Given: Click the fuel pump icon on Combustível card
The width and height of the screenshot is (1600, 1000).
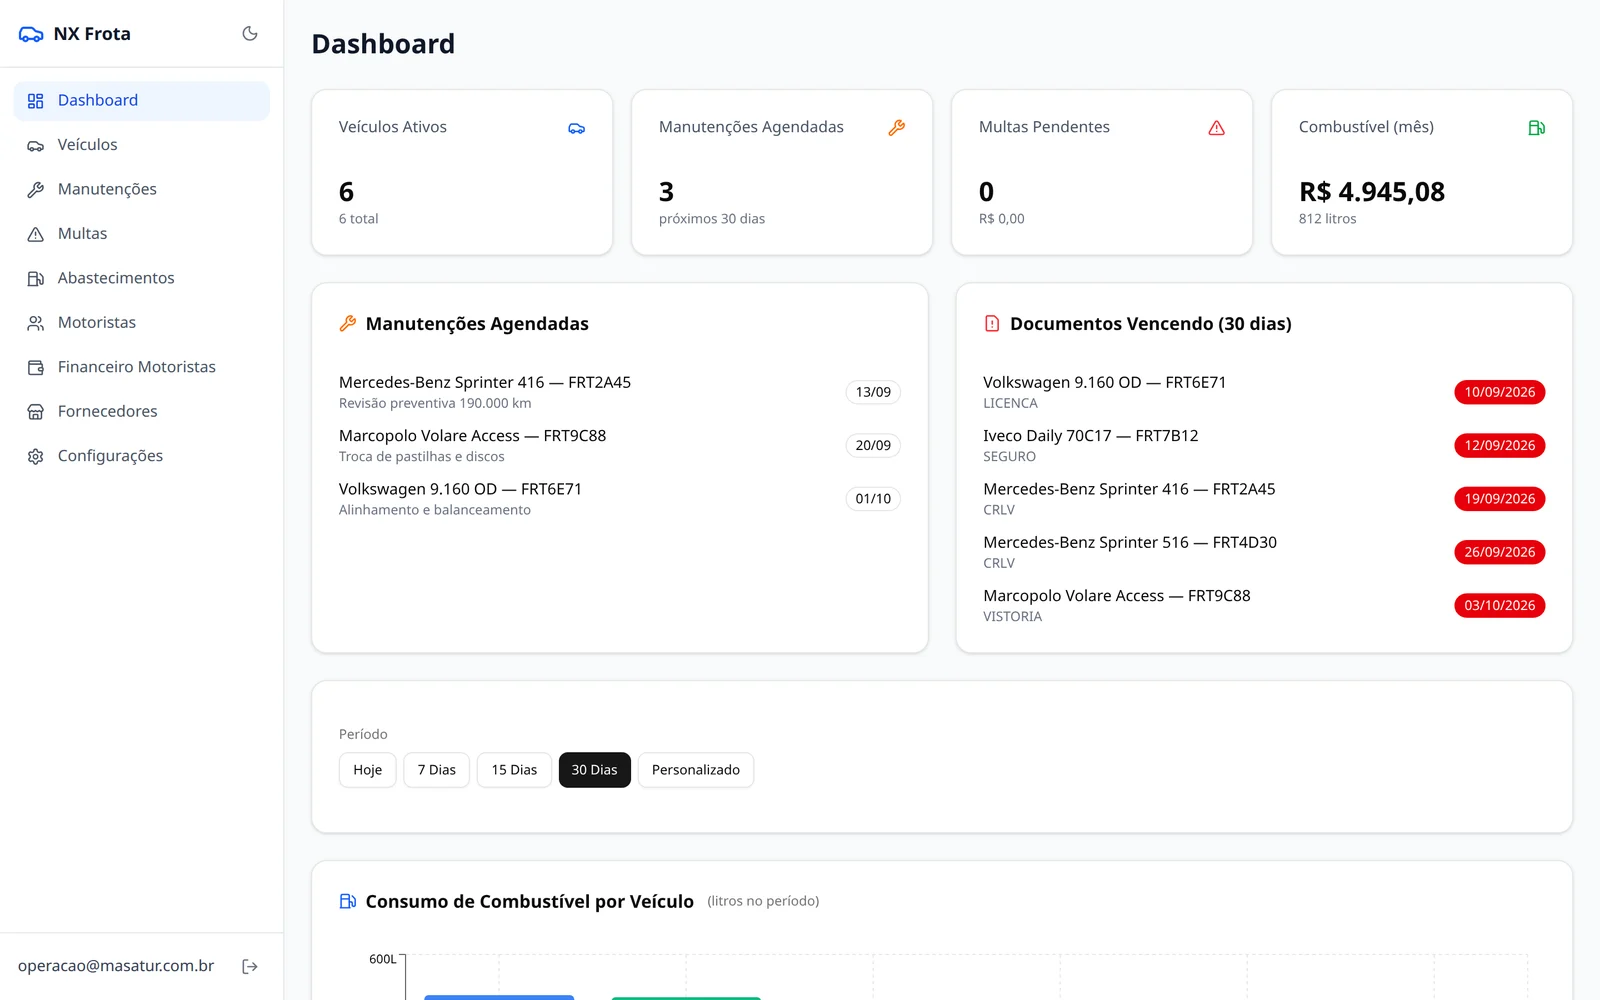Looking at the screenshot, I should 1537,128.
